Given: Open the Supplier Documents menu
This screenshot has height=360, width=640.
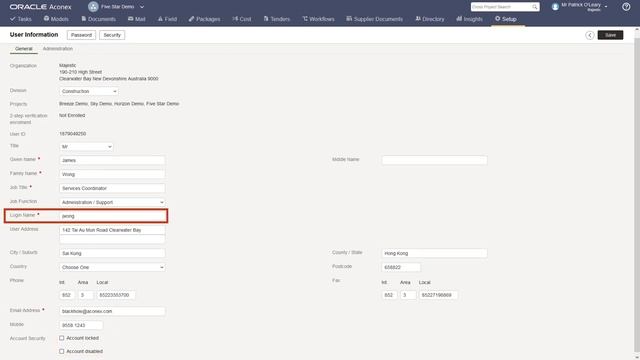Looking at the screenshot, I should click(374, 19).
